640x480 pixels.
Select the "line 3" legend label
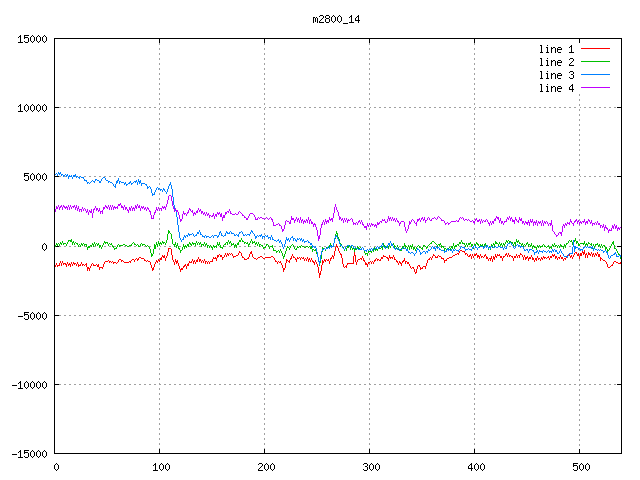556,75
